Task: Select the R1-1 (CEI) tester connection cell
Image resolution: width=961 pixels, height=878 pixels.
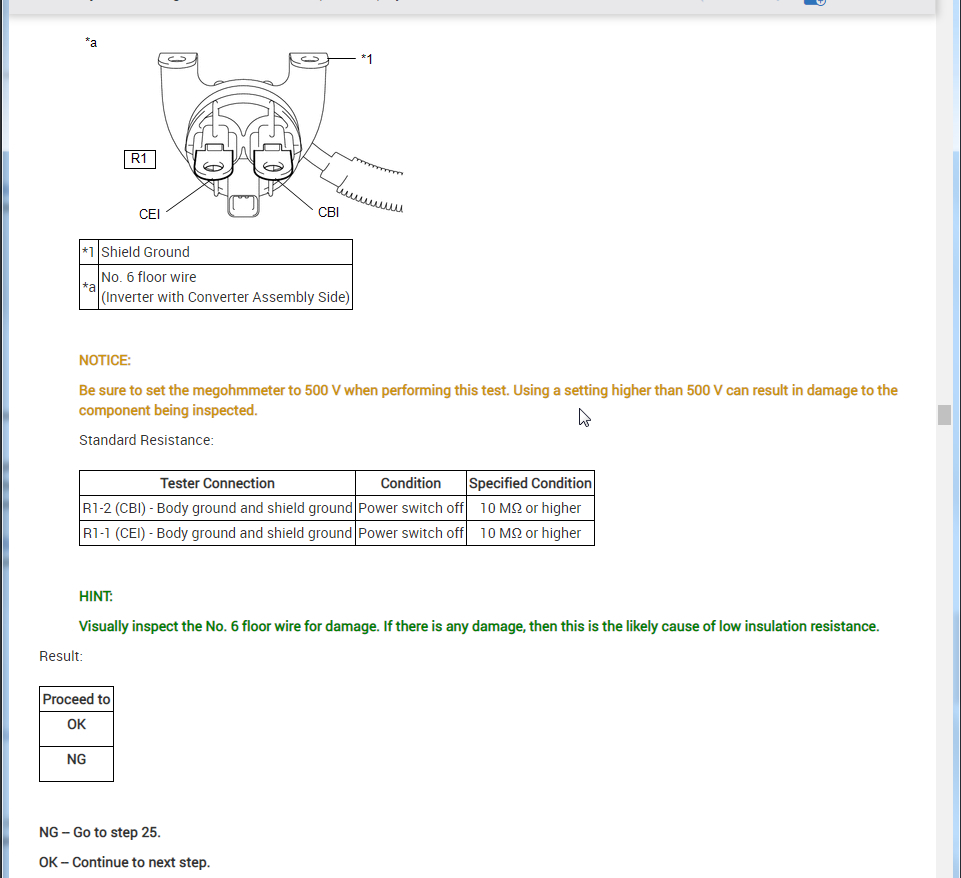Action: 218,533
